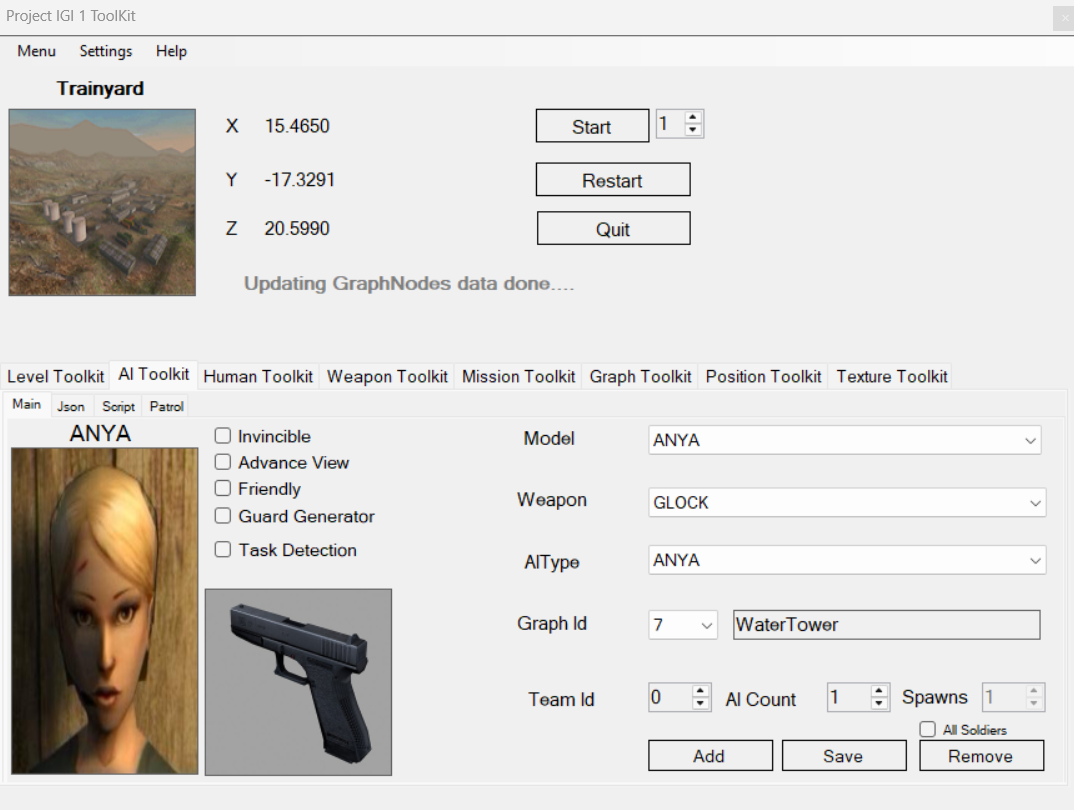Switch to the Mission Toolkit tab
The height and width of the screenshot is (810, 1074).
519,377
